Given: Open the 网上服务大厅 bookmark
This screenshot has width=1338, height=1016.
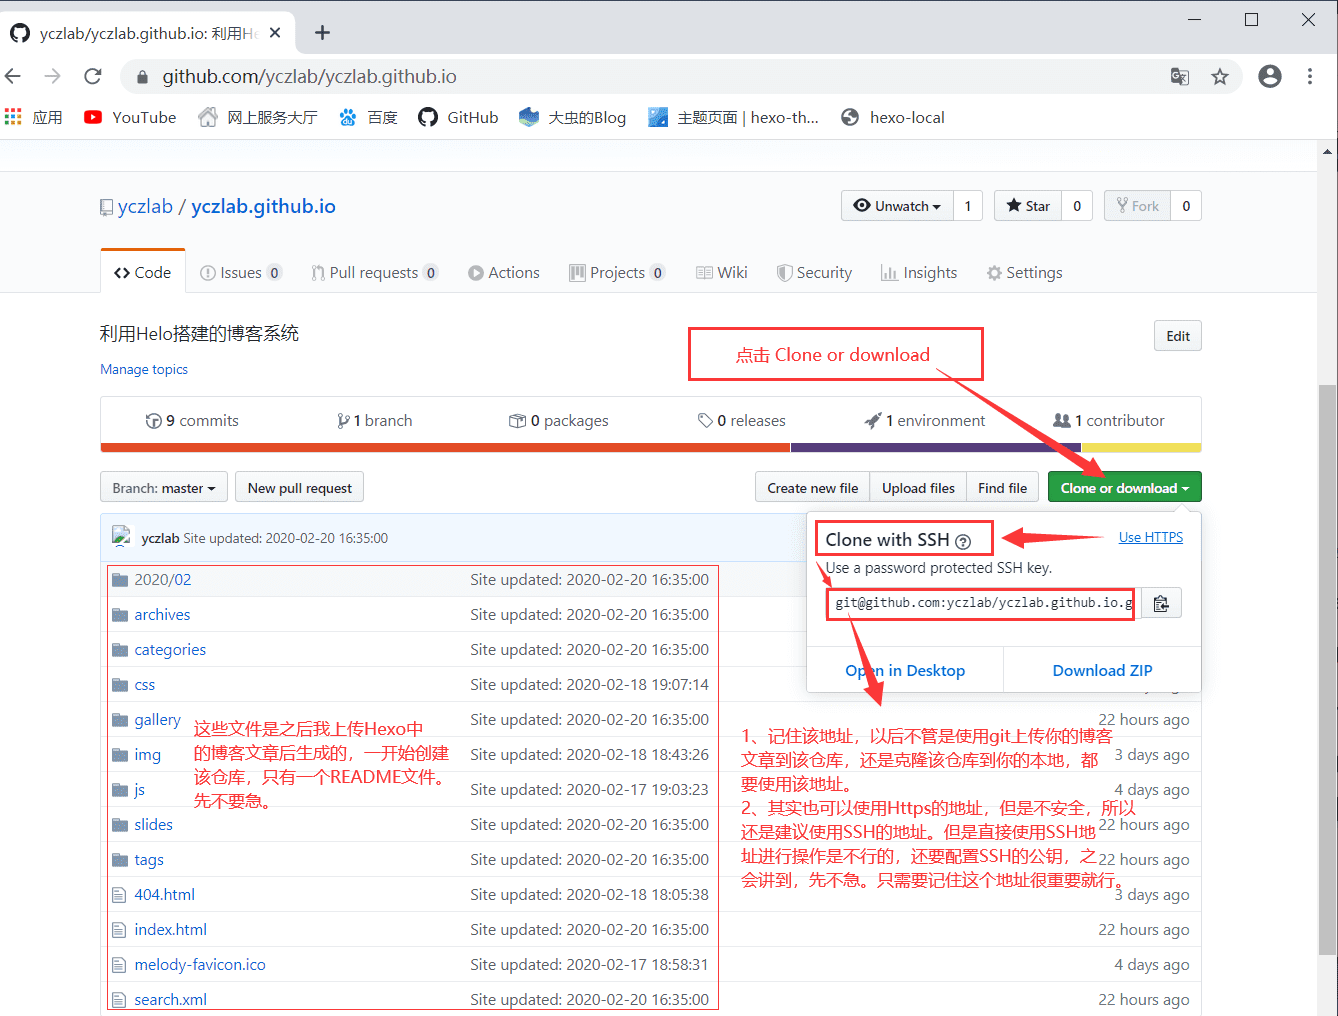Looking at the screenshot, I should 258,117.
